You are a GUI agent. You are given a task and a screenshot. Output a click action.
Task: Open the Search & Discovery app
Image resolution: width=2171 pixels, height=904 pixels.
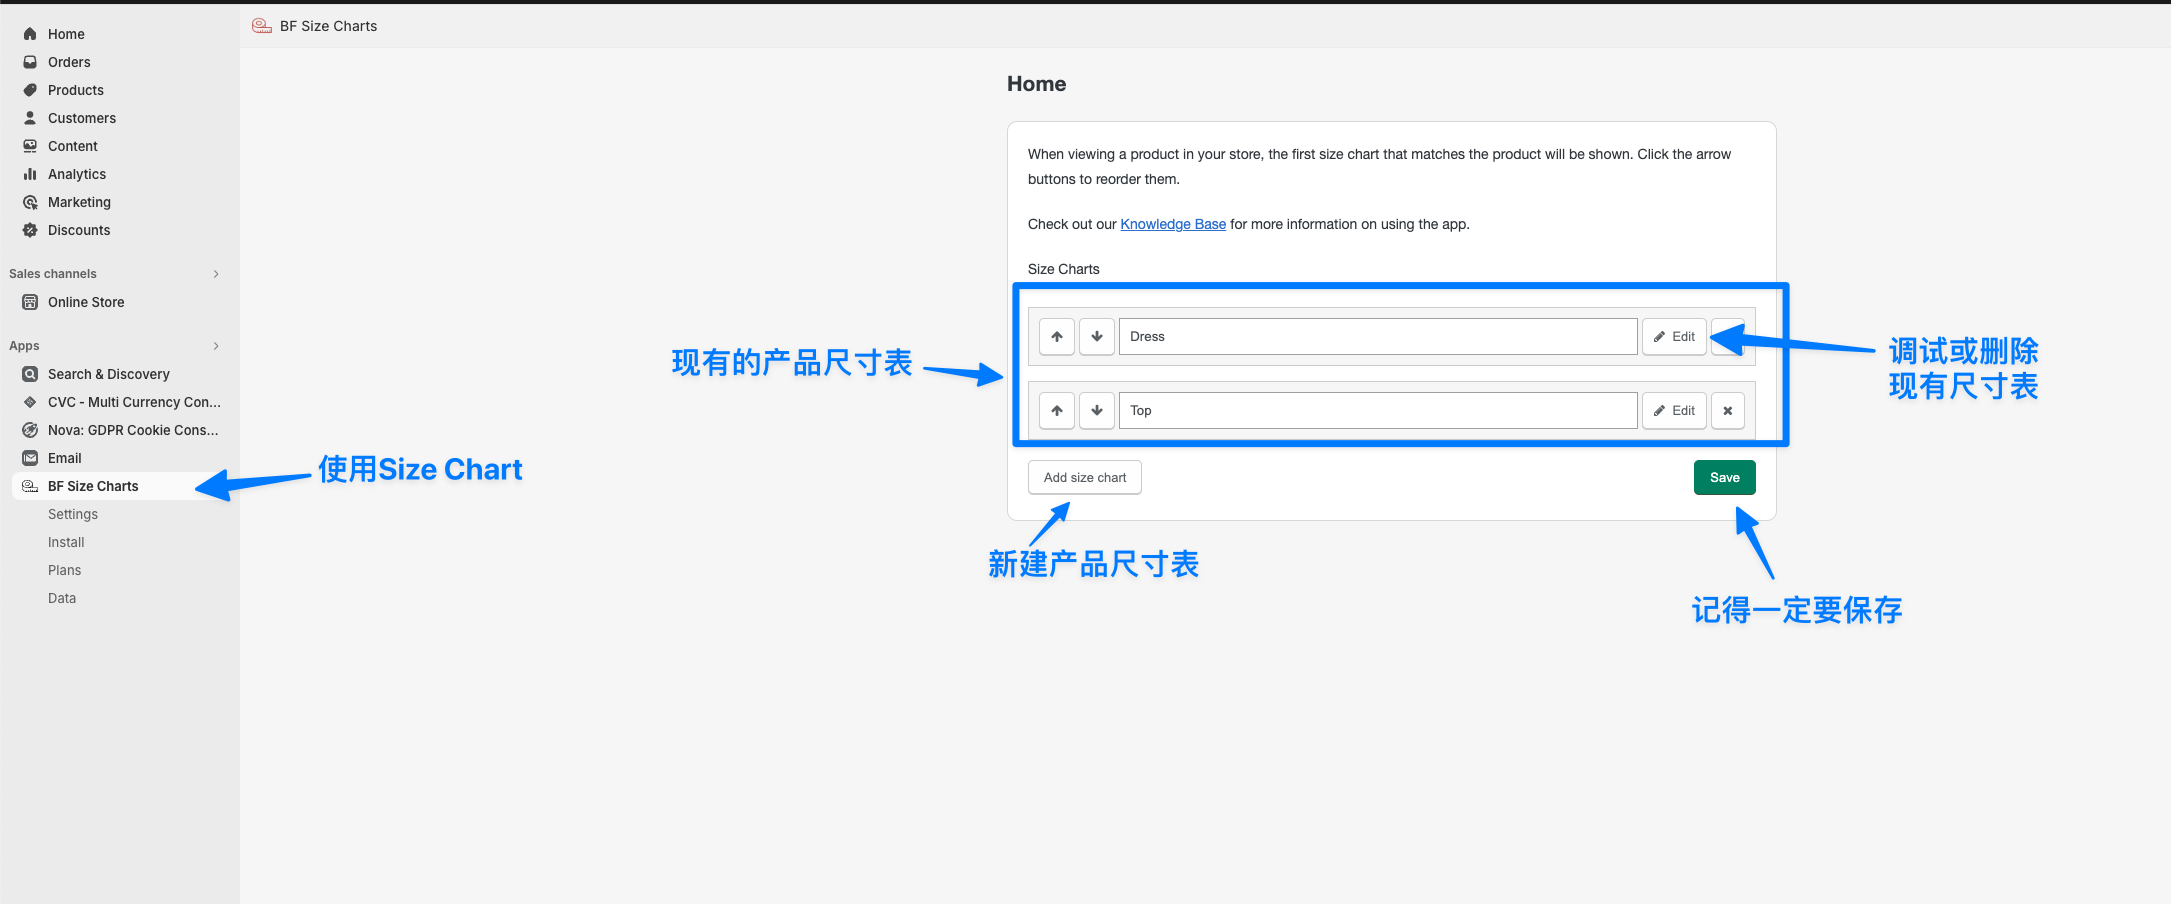pyautogui.click(x=109, y=374)
